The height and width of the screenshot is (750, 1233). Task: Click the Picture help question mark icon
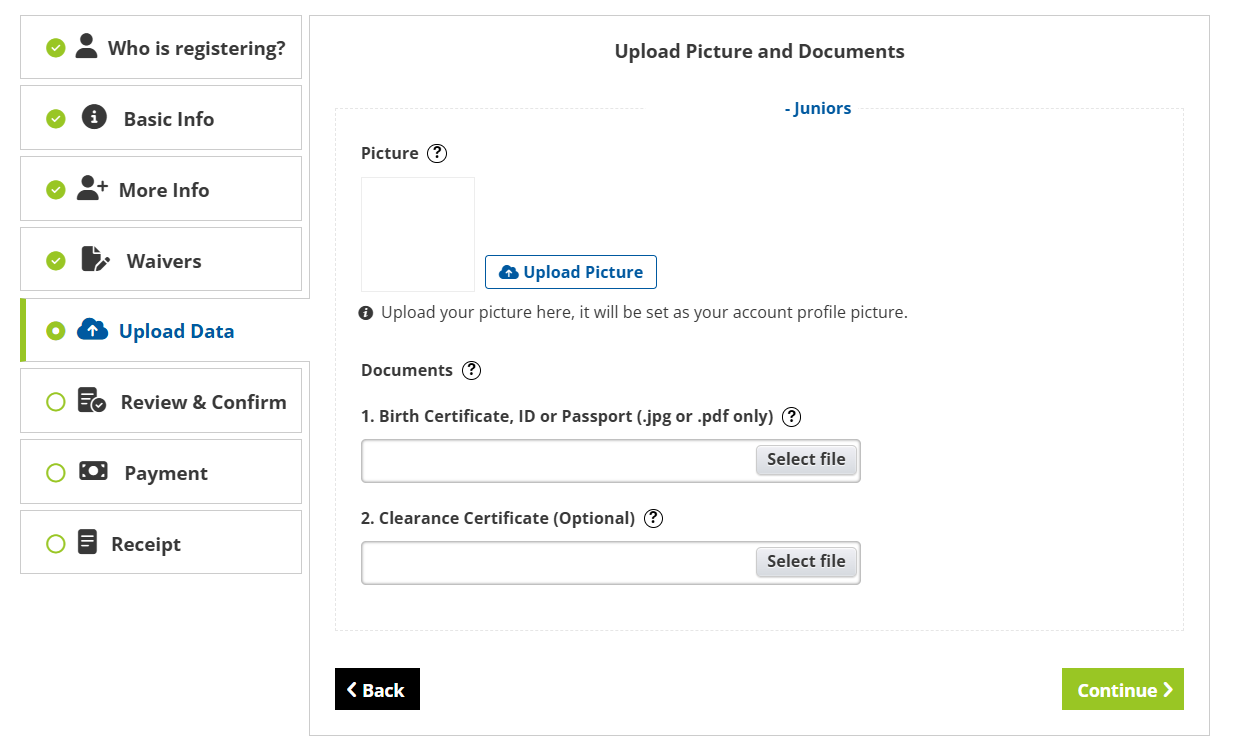coord(437,154)
